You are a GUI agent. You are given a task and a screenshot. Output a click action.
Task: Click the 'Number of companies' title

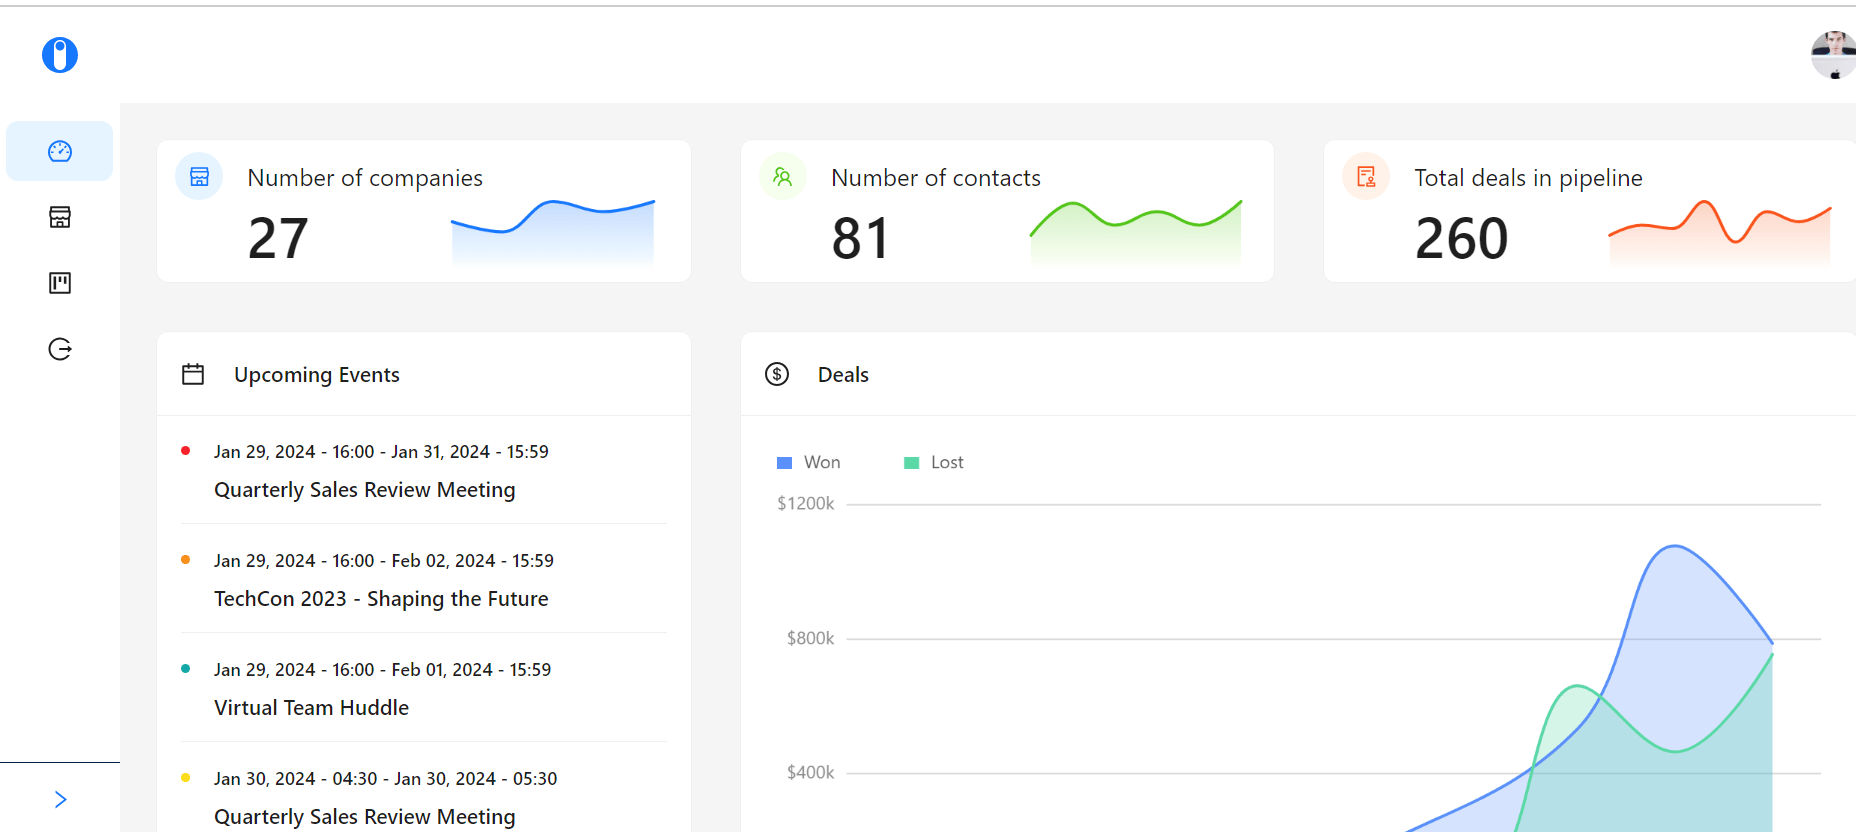365,178
